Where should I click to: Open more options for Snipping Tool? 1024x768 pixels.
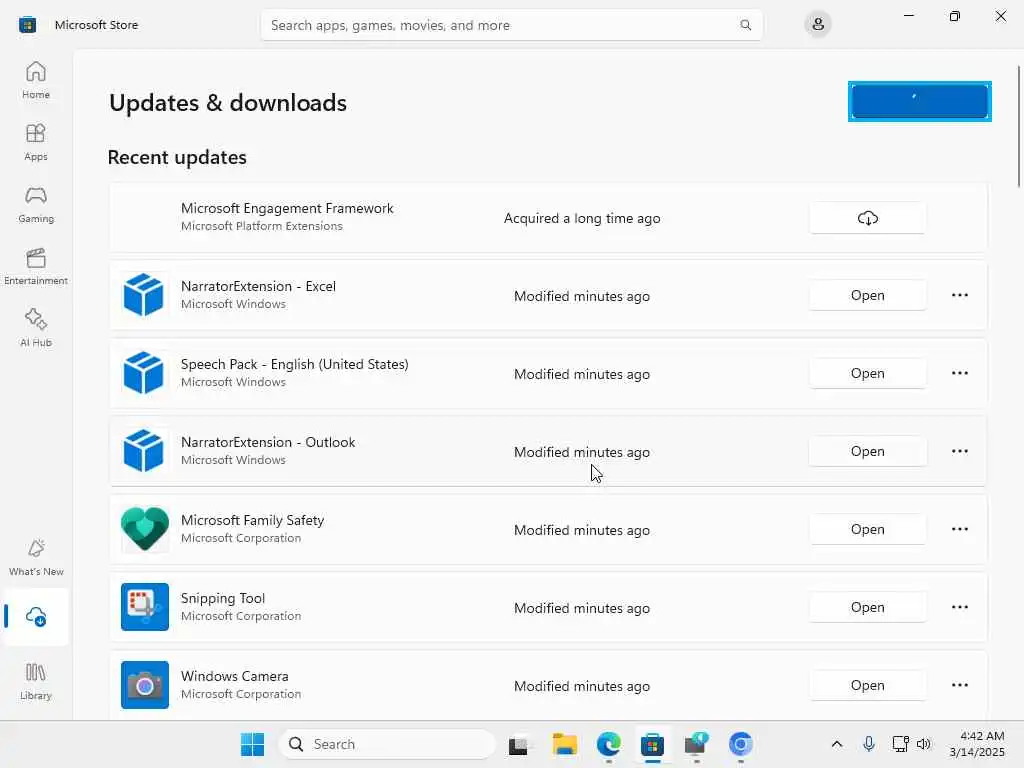point(959,607)
